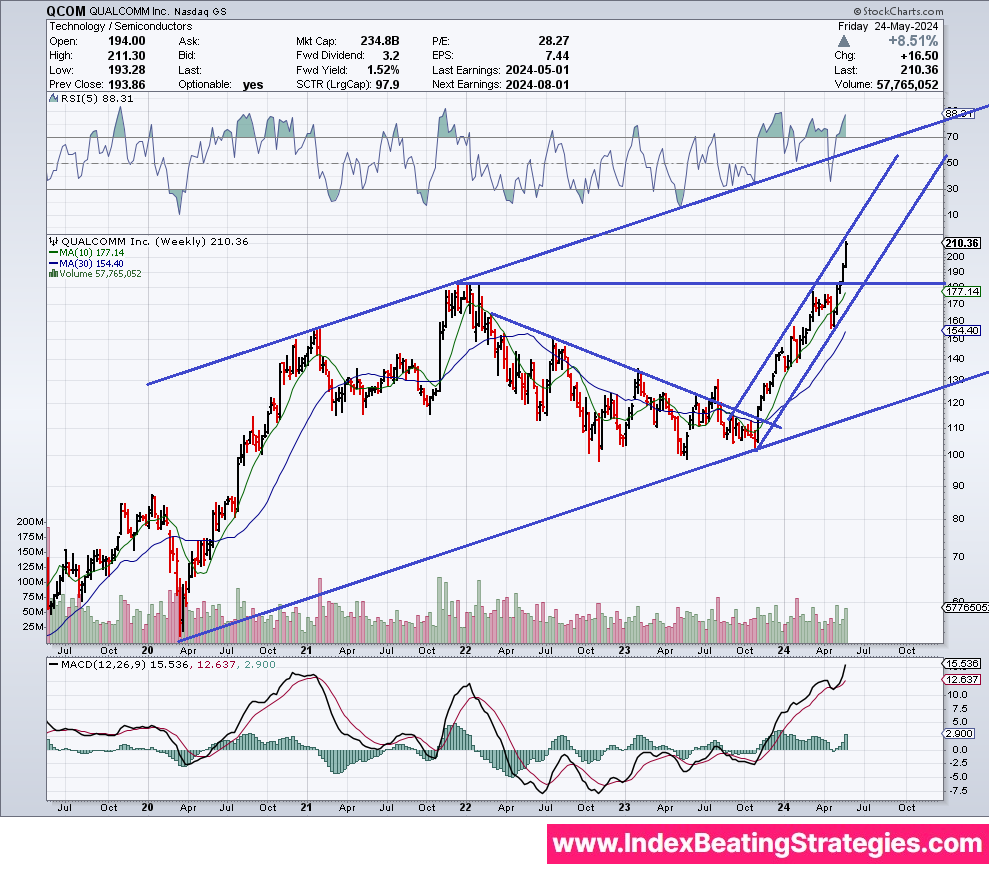Click the RSI(5) 88.31 indicator label
This screenshot has width=1000, height=875.
(x=97, y=99)
